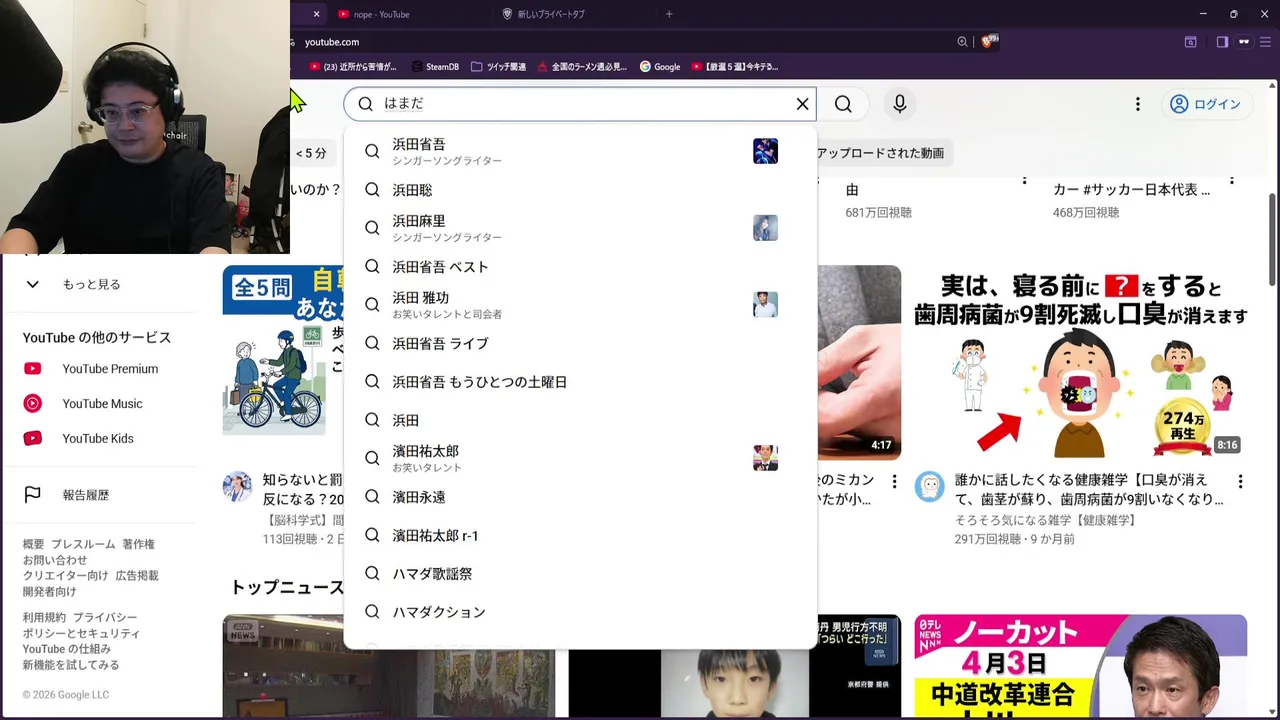The image size is (1280, 720).
Task: Start voice search with the microphone icon
Action: pyautogui.click(x=900, y=104)
